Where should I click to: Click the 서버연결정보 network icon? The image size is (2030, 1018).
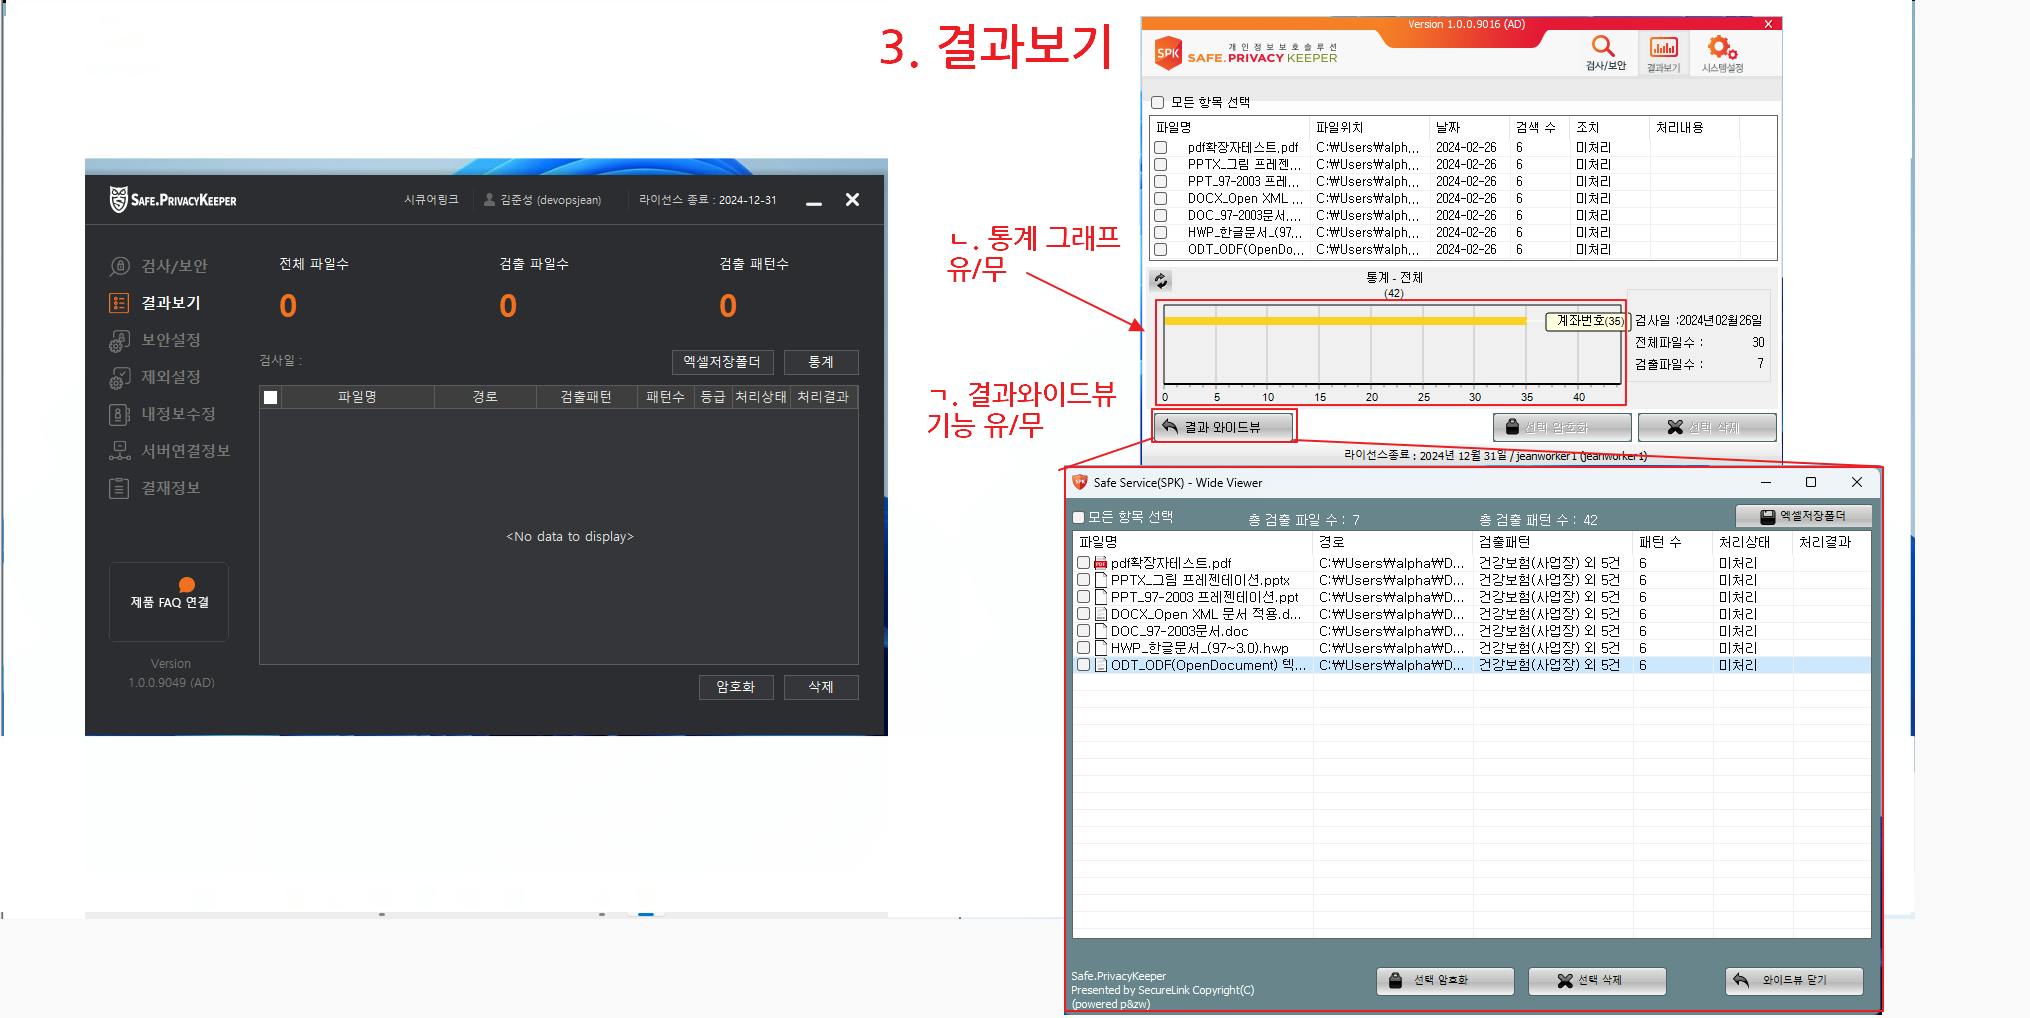point(119,451)
